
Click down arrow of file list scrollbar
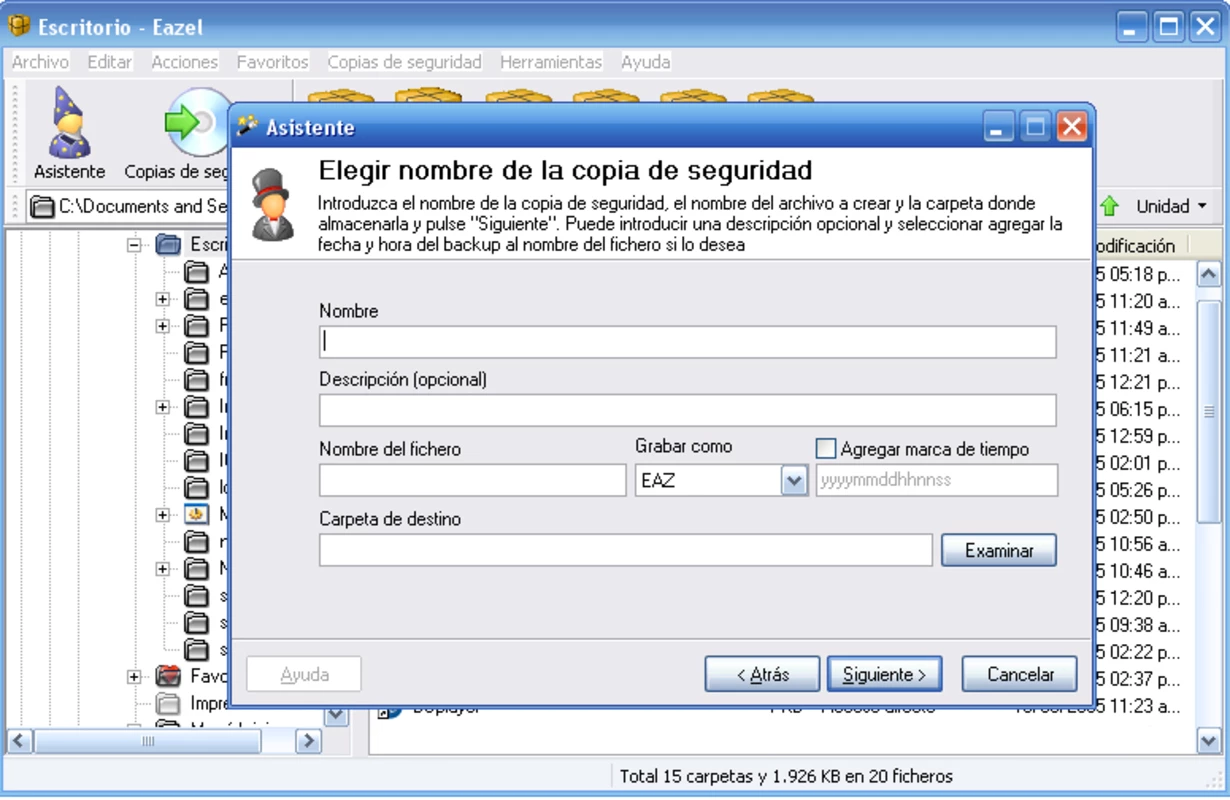(1209, 741)
